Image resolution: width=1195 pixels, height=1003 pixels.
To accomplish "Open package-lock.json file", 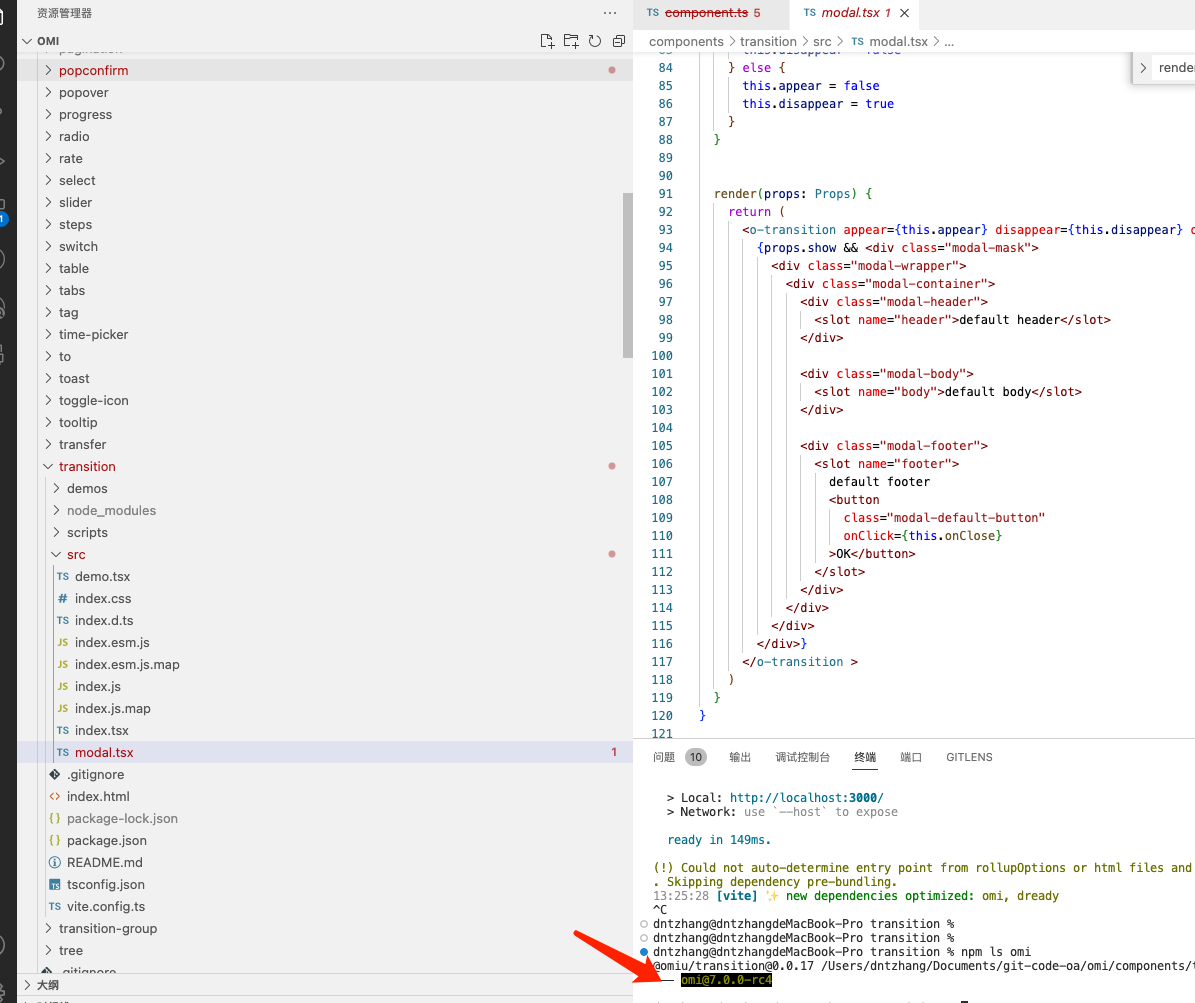I will pyautogui.click(x=122, y=819).
